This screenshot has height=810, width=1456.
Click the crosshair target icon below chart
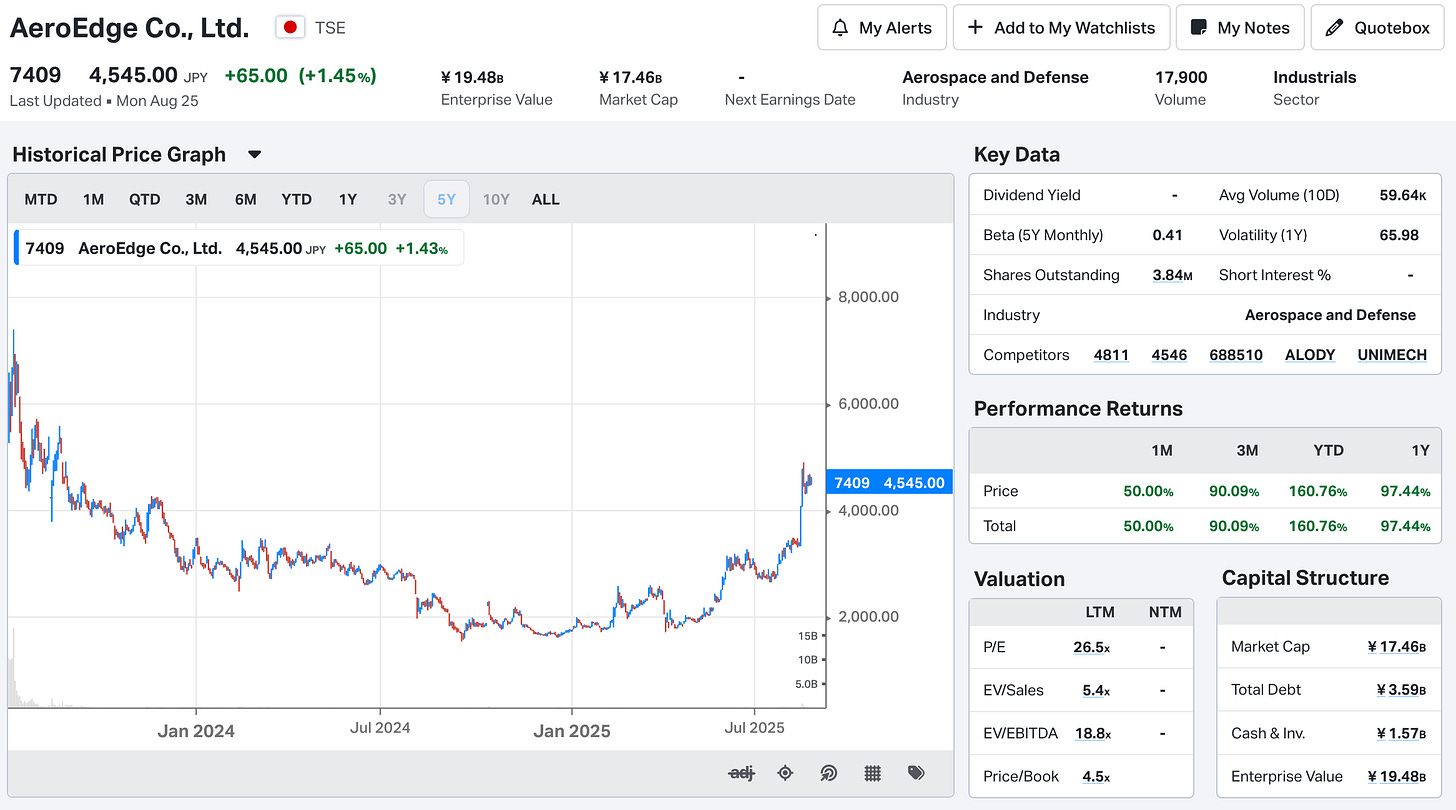coord(785,773)
